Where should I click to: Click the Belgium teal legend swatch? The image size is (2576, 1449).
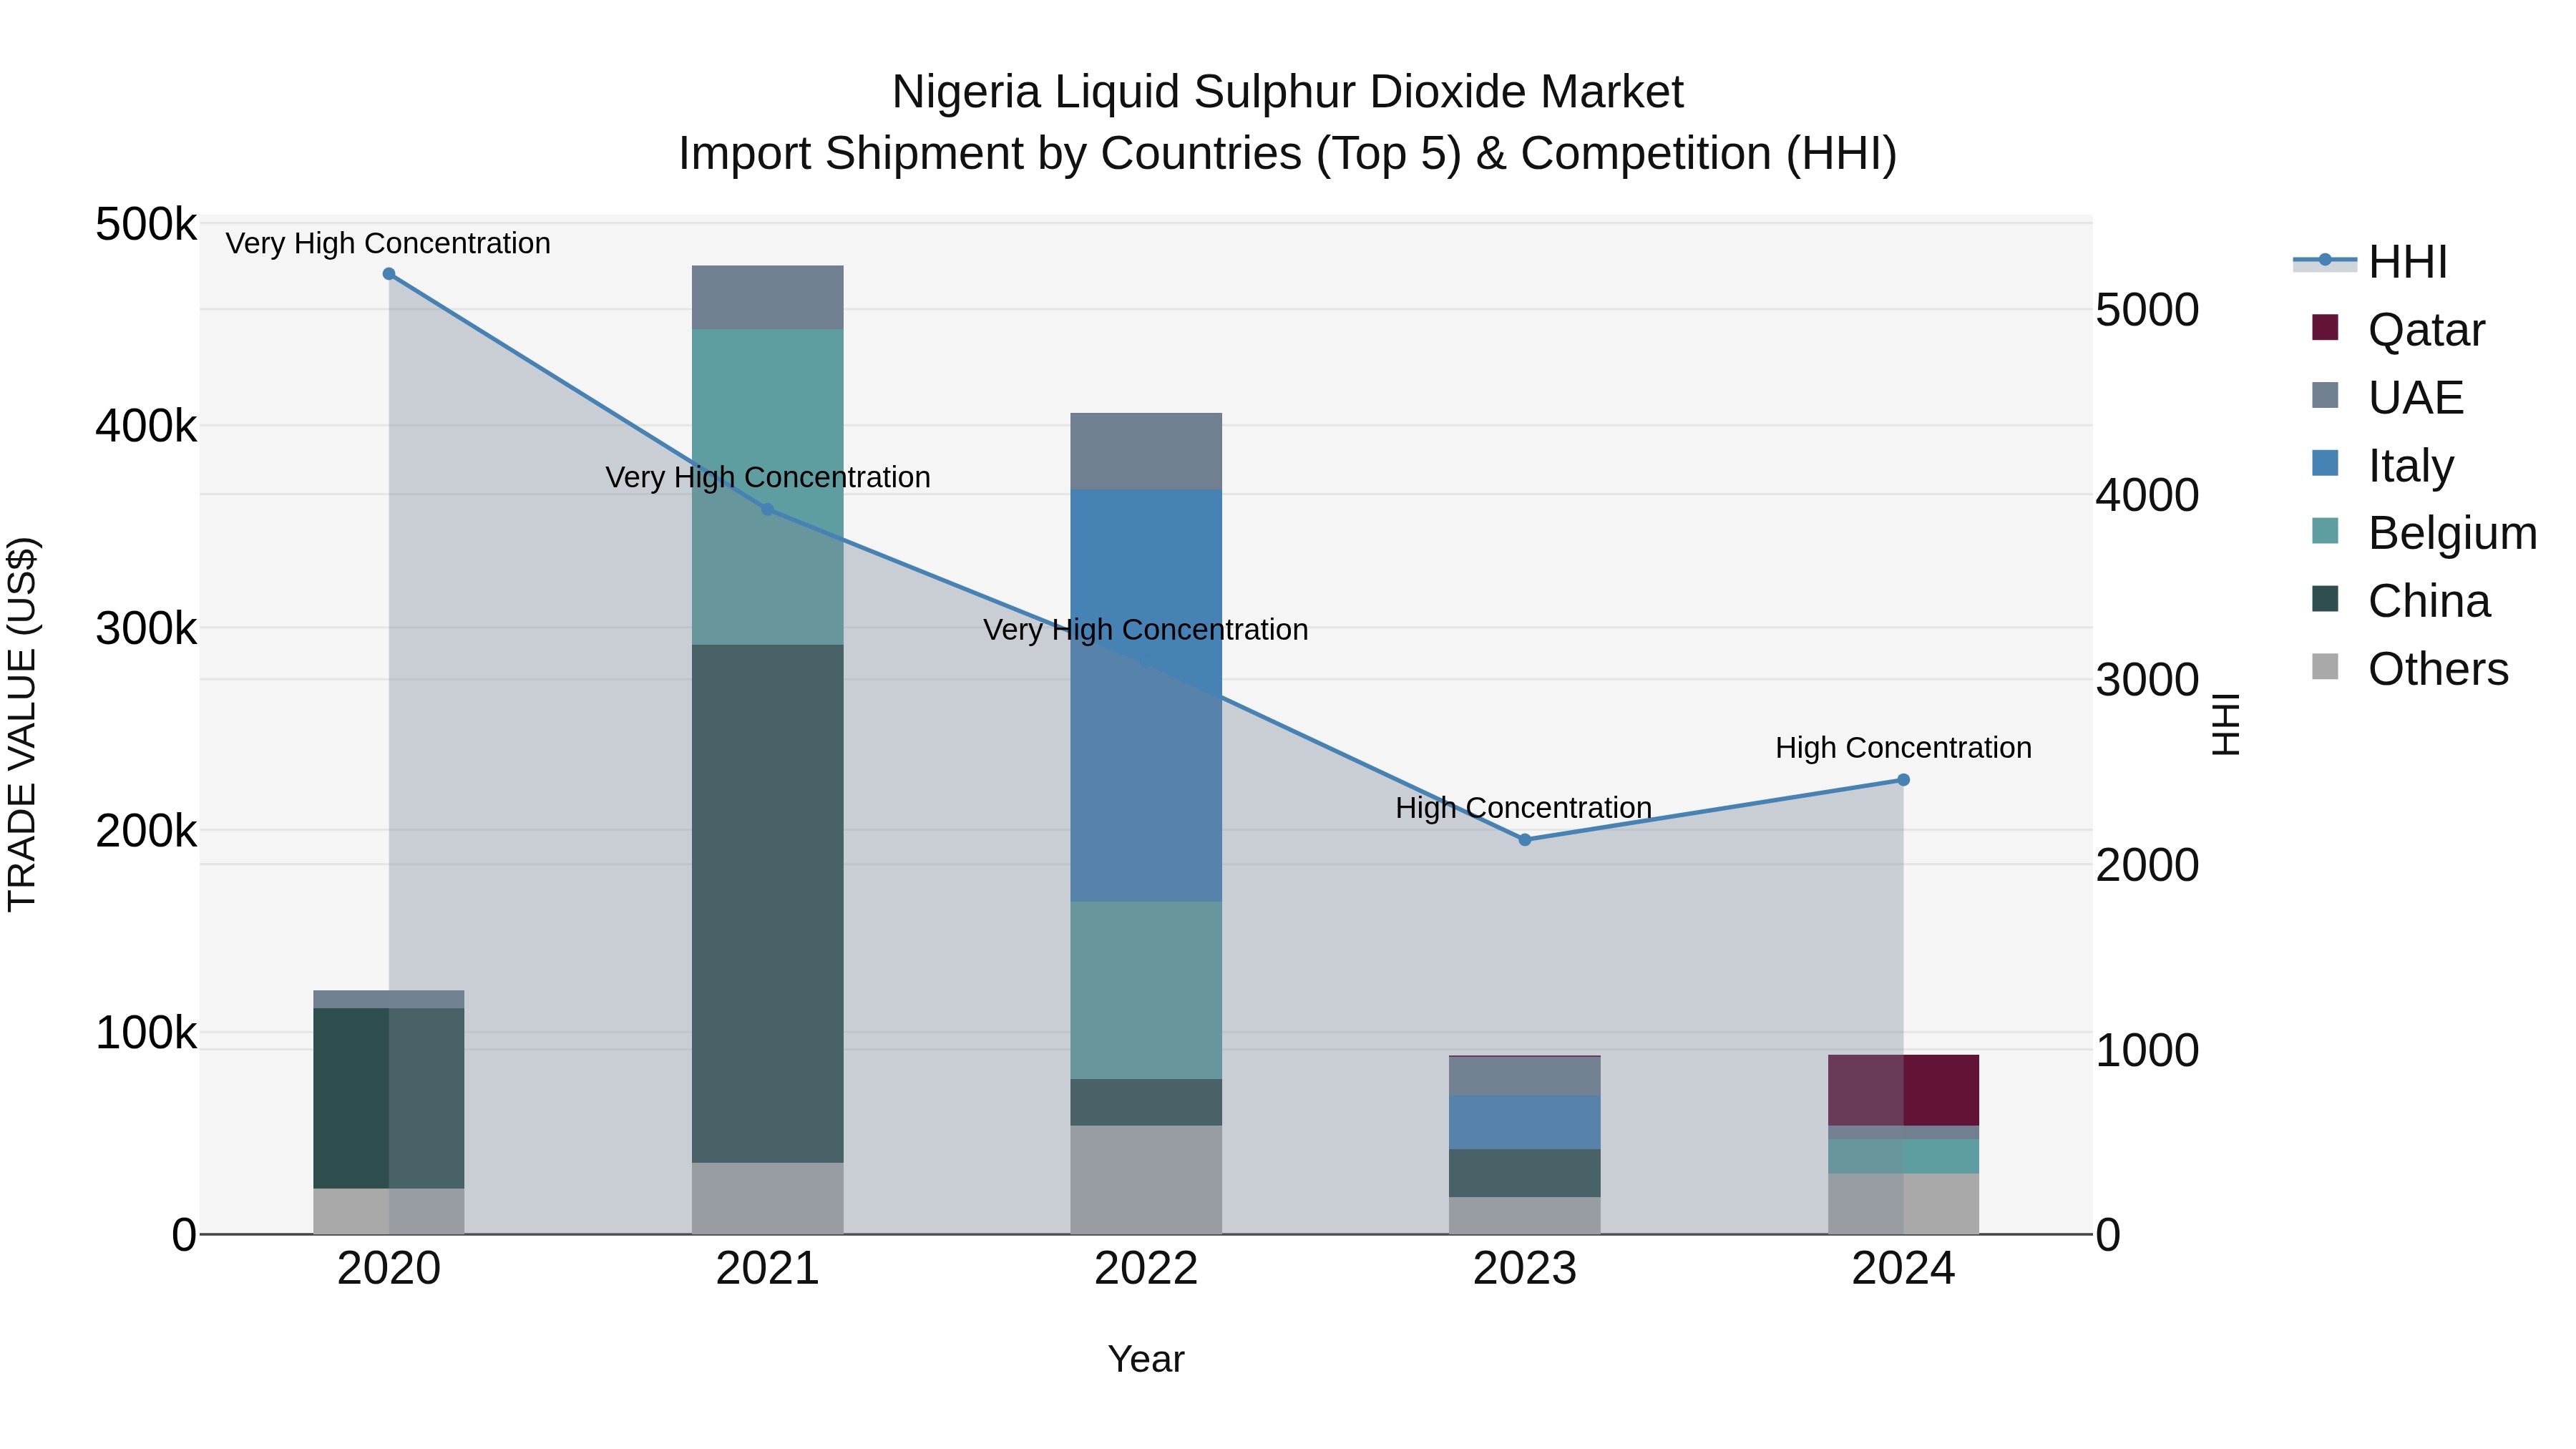[2325, 530]
